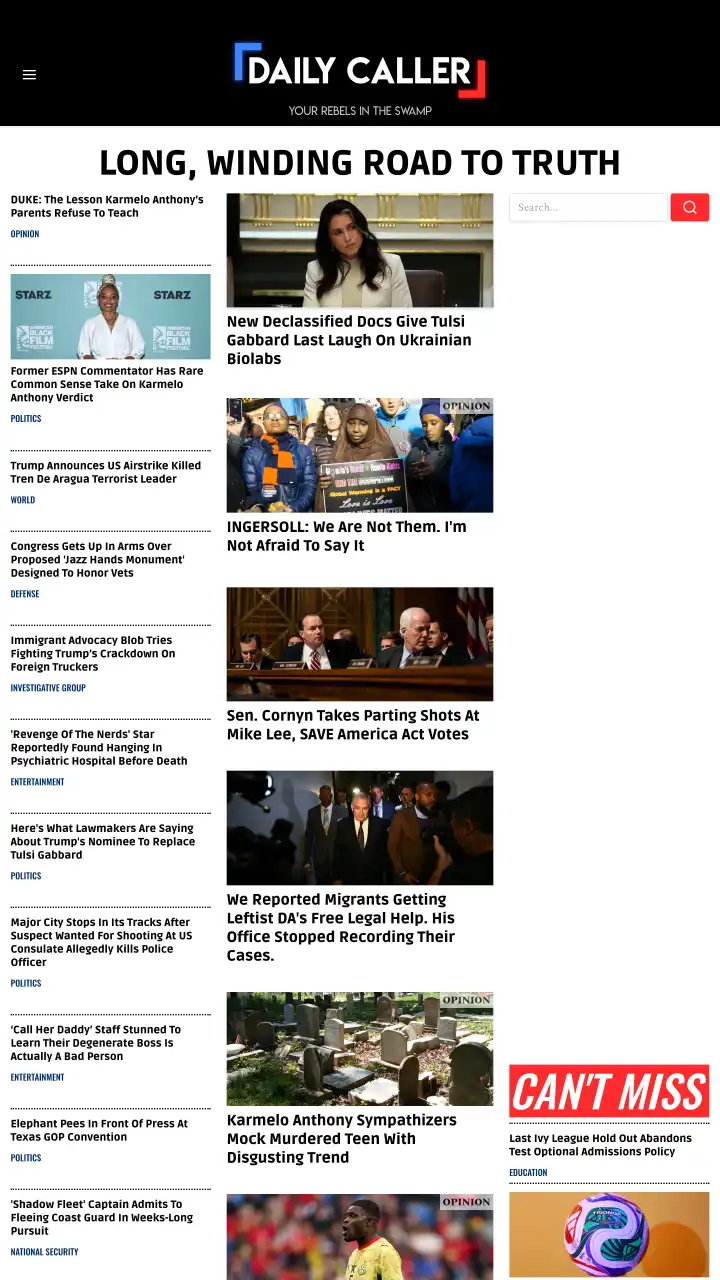Open the Tulsi Gabbard photo thumbnail

pos(360,250)
